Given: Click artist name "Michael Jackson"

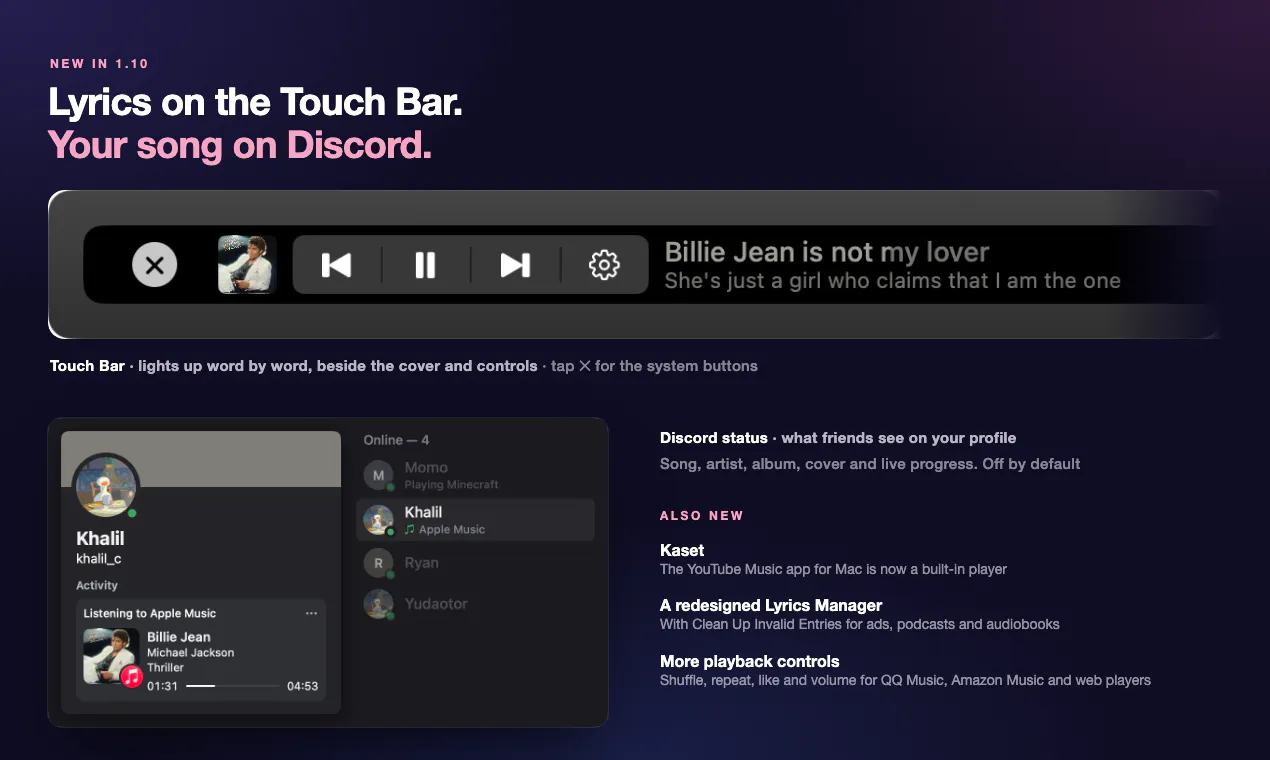Looking at the screenshot, I should click(191, 652).
